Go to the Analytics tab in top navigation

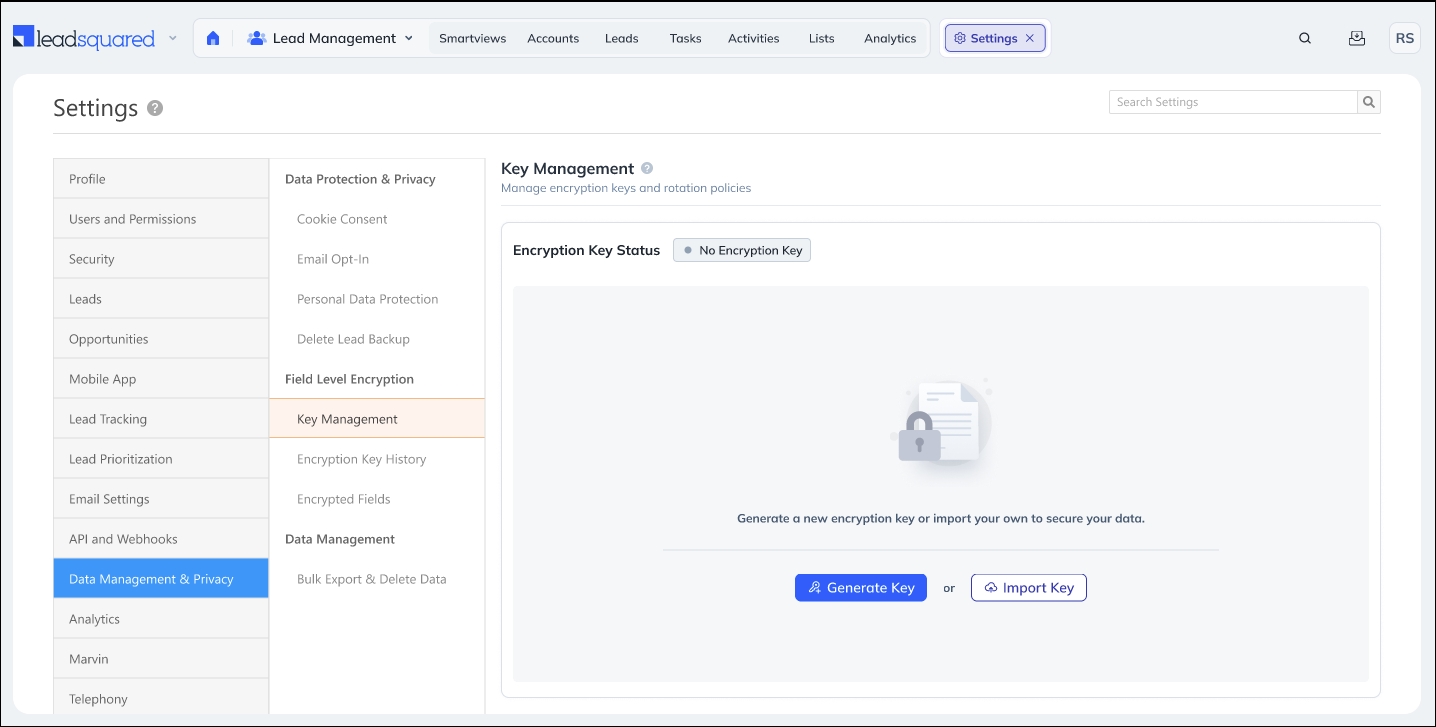pyautogui.click(x=889, y=38)
